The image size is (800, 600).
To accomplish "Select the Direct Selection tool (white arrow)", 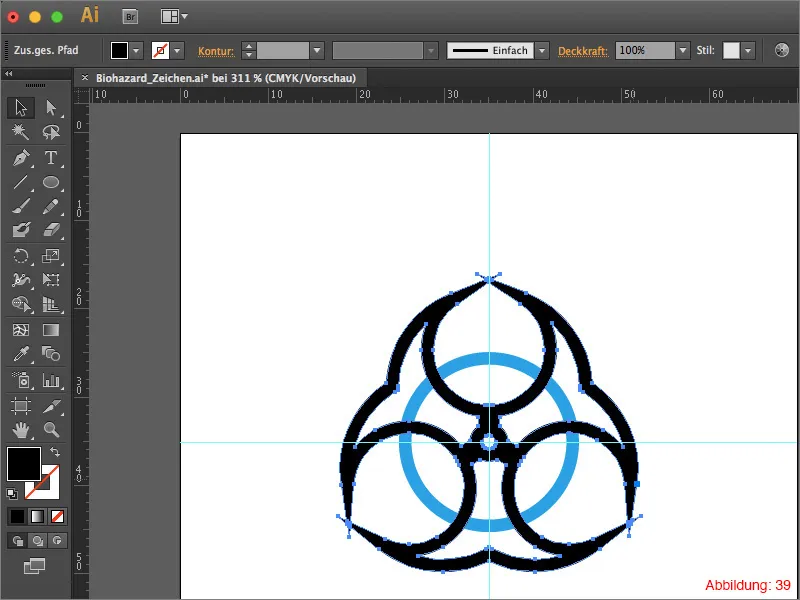I will click(51, 108).
